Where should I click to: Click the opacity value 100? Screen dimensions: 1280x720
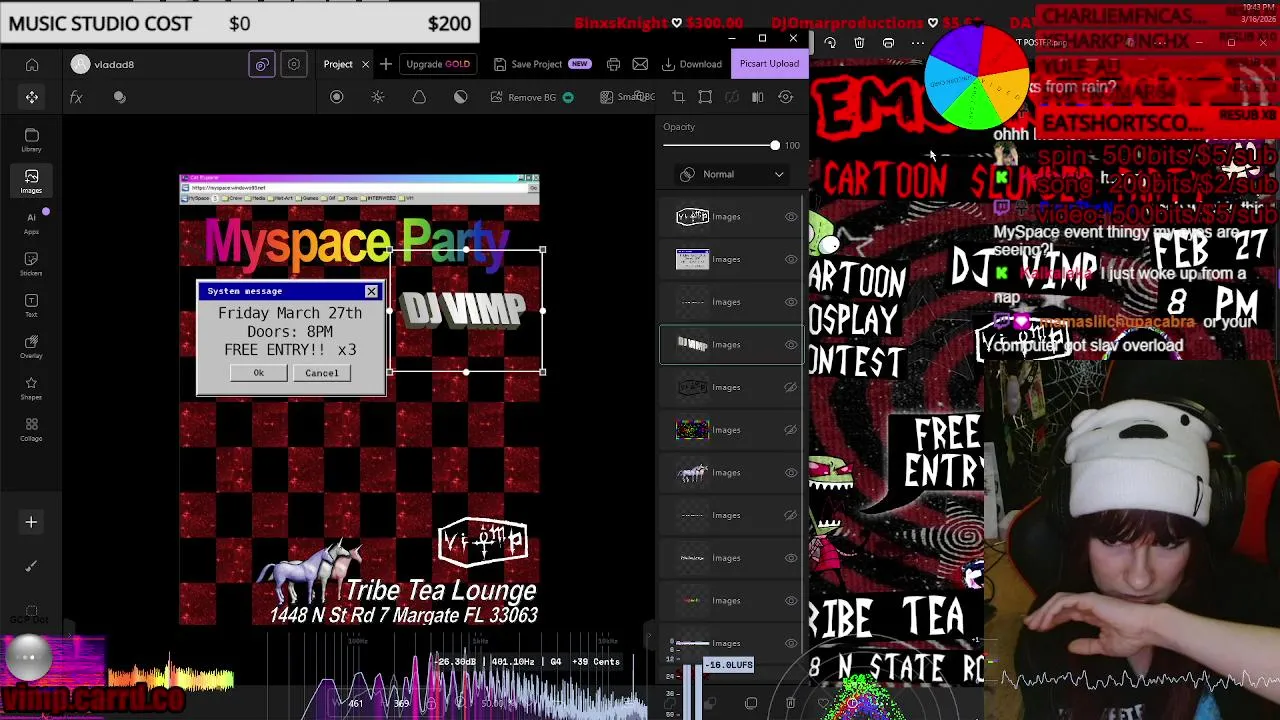792,146
